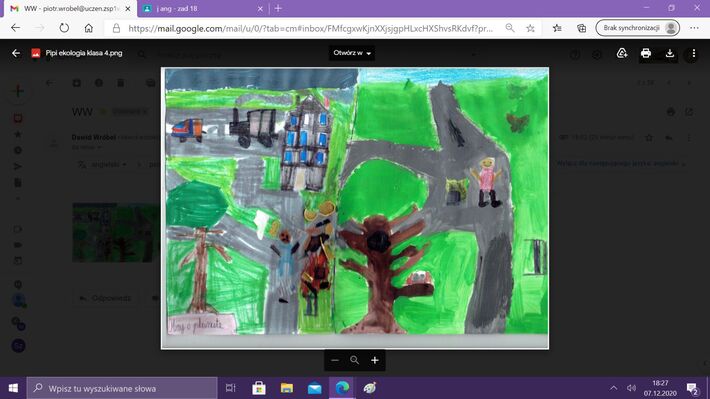The image size is (710, 399).
Task: Download the Pipi ekologia klasa 4.png file
Action: pyautogui.click(x=670, y=53)
